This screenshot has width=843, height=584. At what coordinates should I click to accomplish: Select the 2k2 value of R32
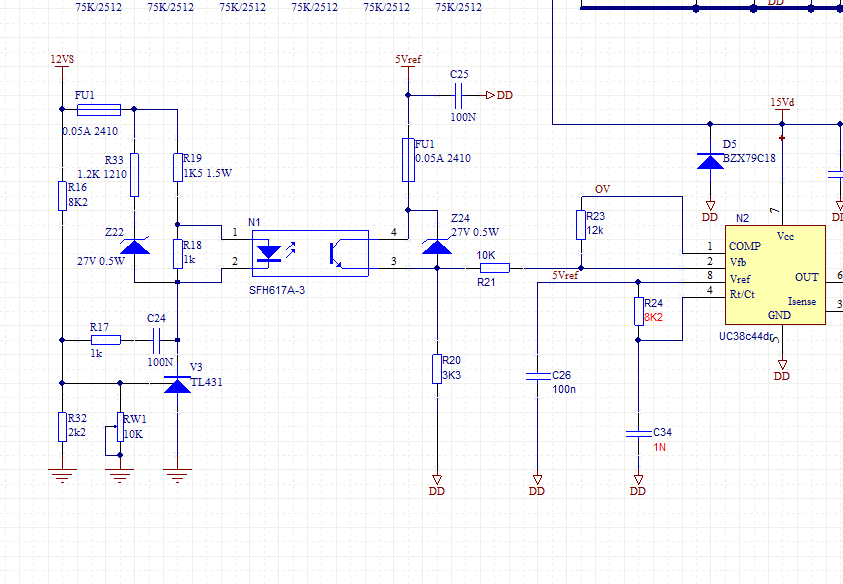click(x=77, y=432)
